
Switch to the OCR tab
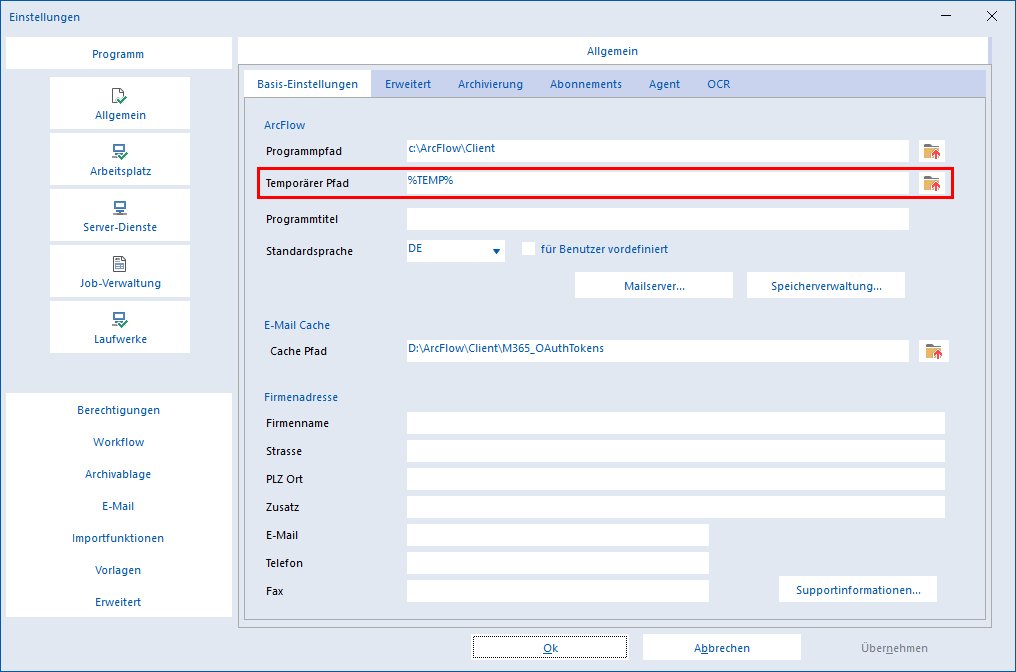719,84
